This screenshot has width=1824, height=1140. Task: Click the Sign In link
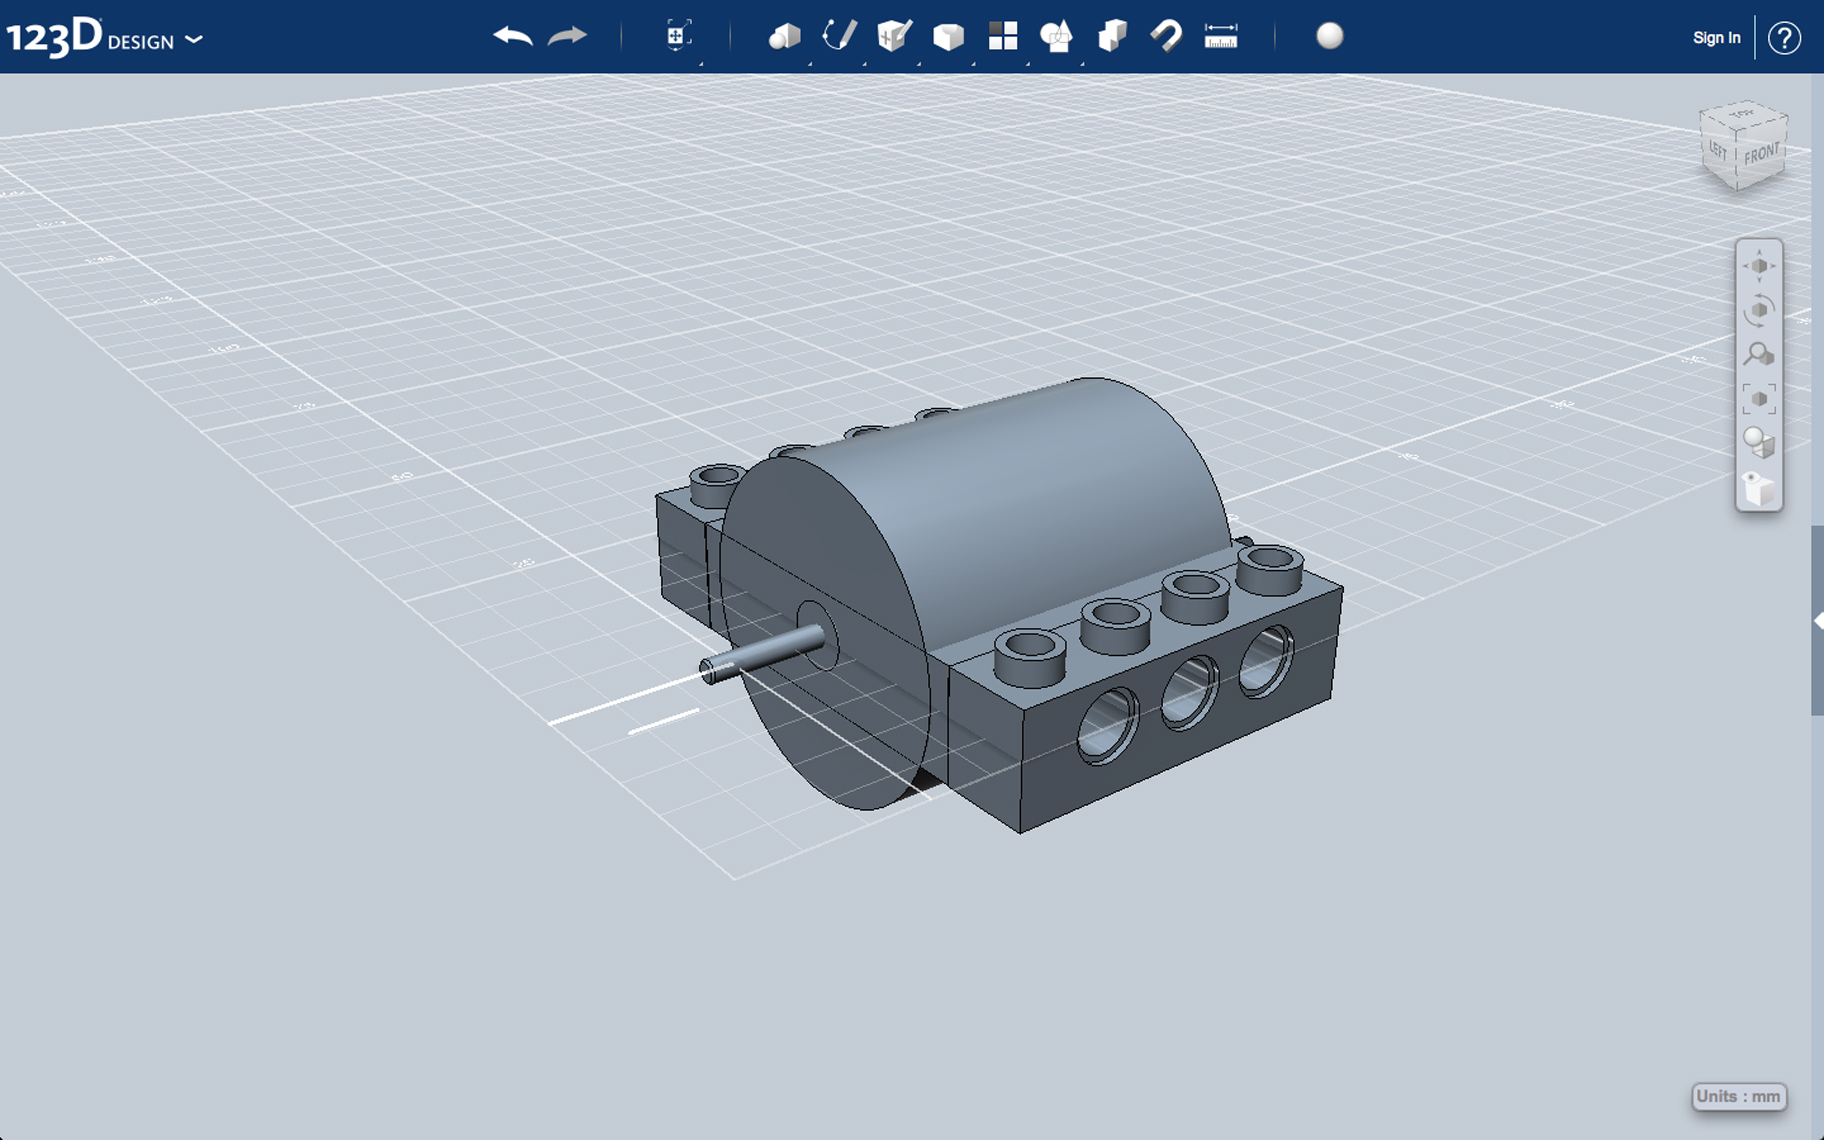[1716, 37]
